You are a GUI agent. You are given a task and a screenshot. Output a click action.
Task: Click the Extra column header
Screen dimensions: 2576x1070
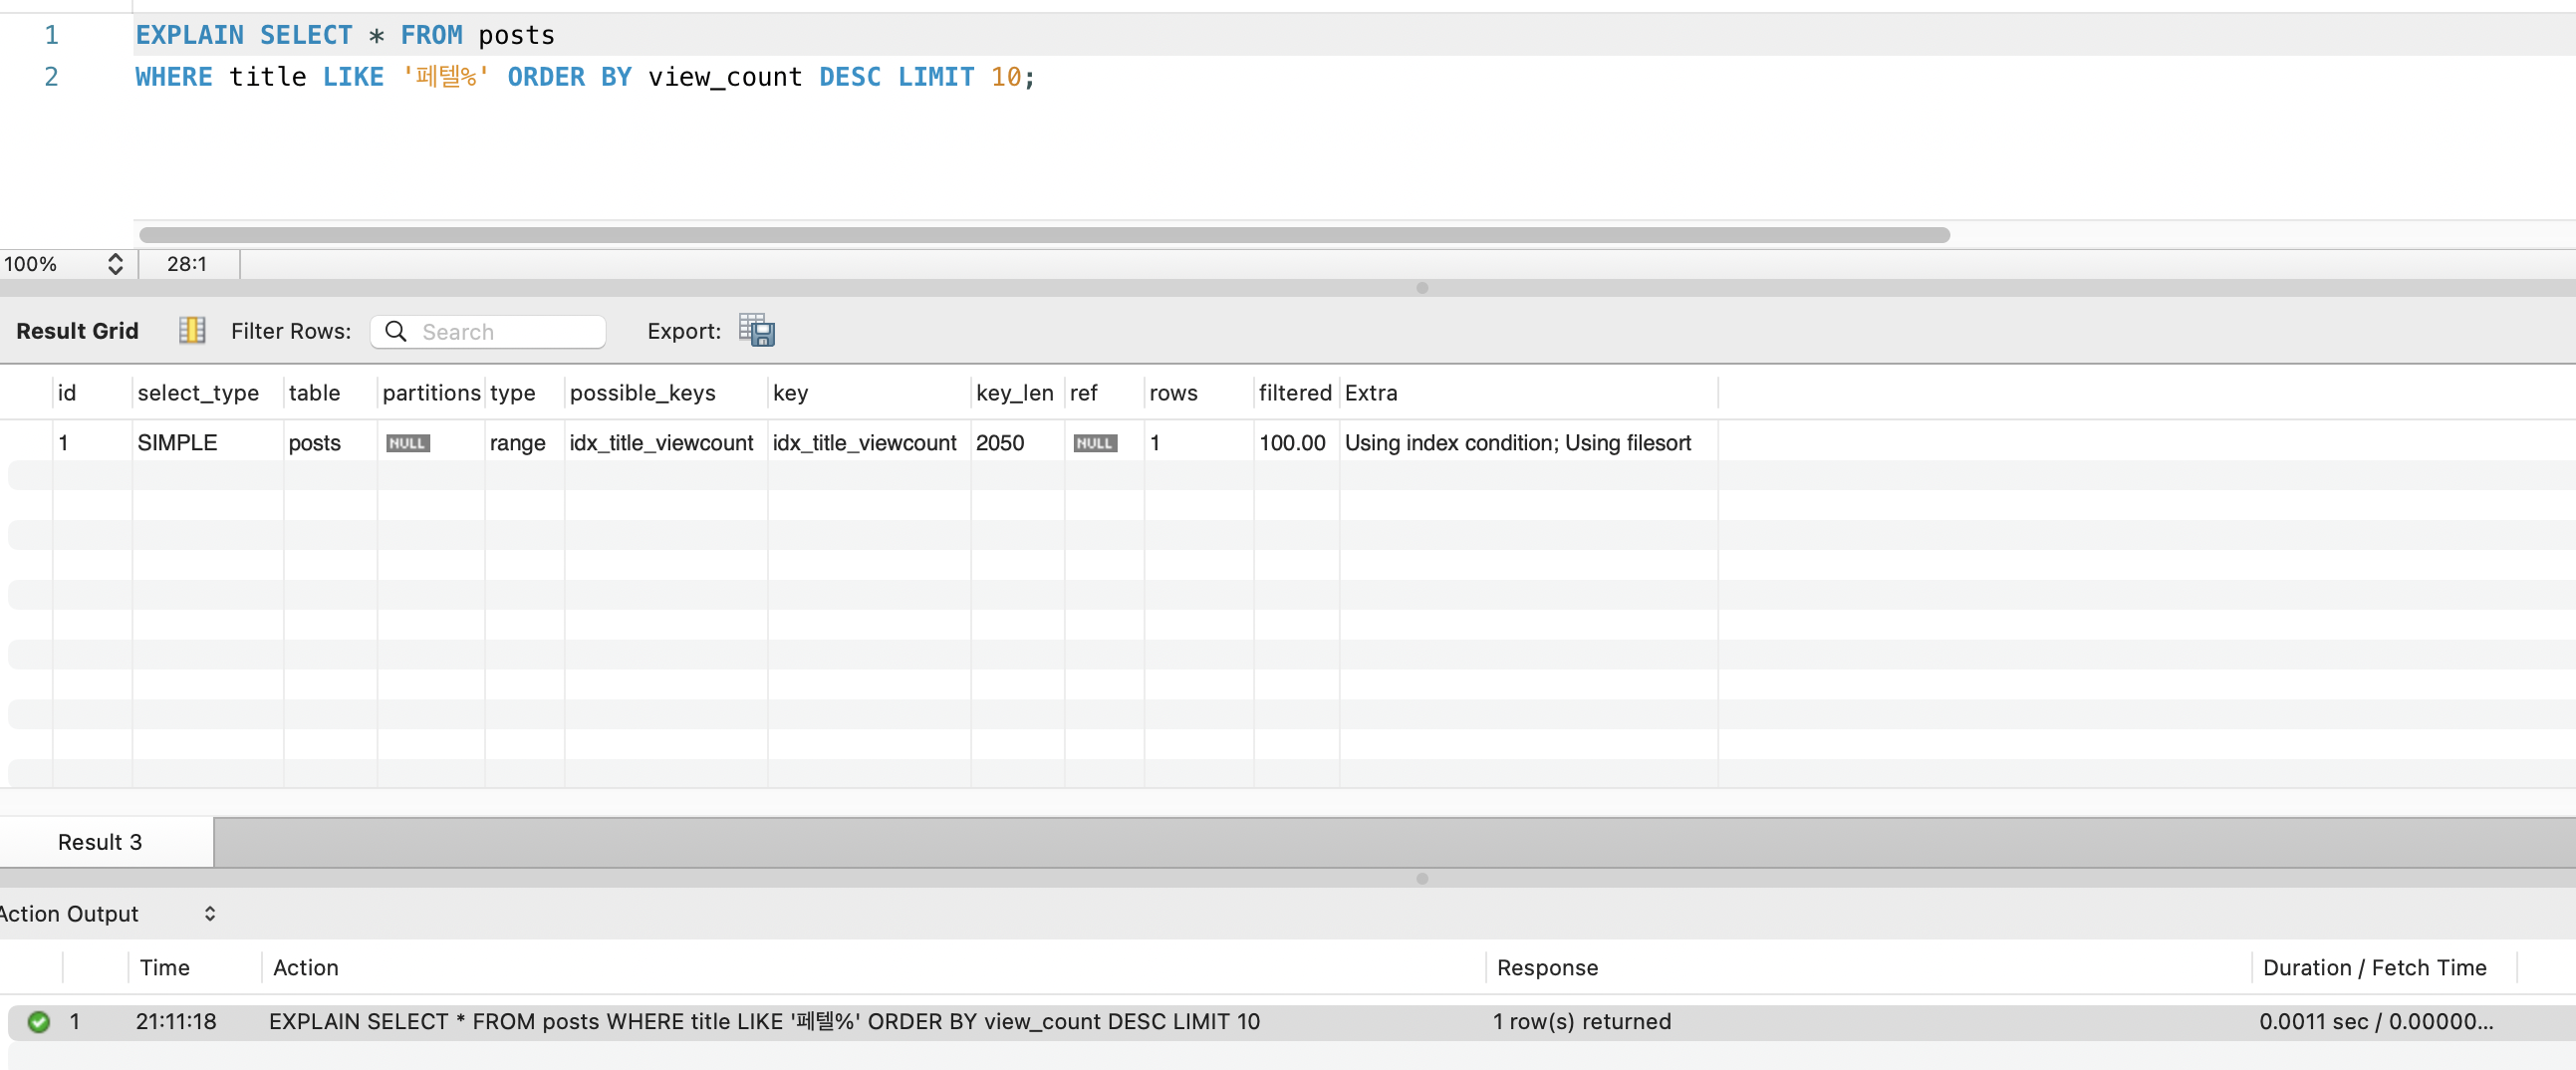coord(1370,393)
